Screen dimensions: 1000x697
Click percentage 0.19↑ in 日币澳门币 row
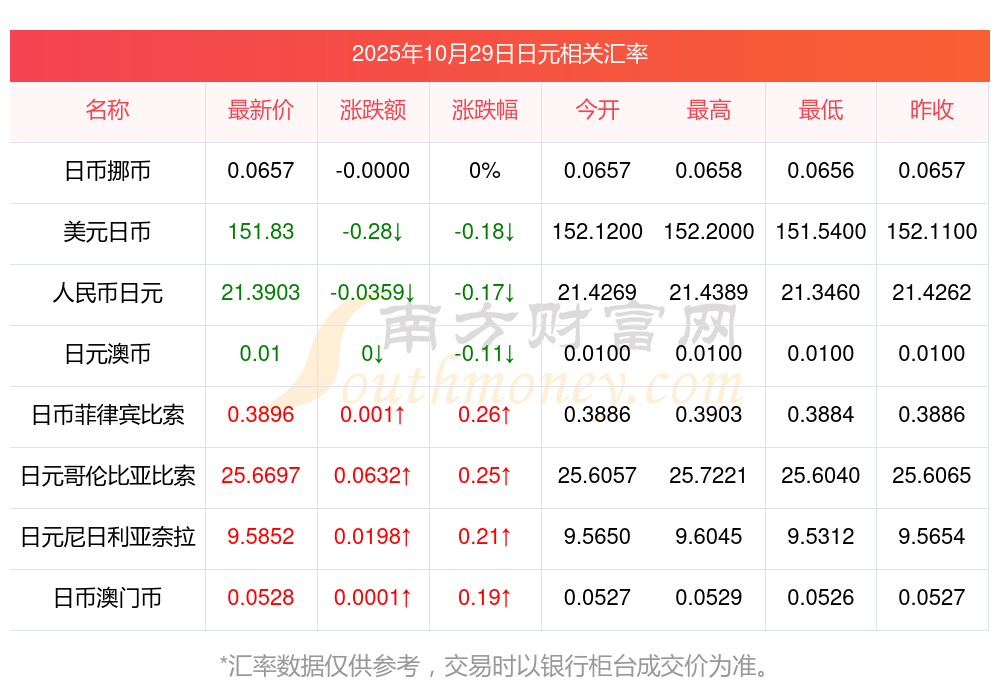click(x=485, y=598)
